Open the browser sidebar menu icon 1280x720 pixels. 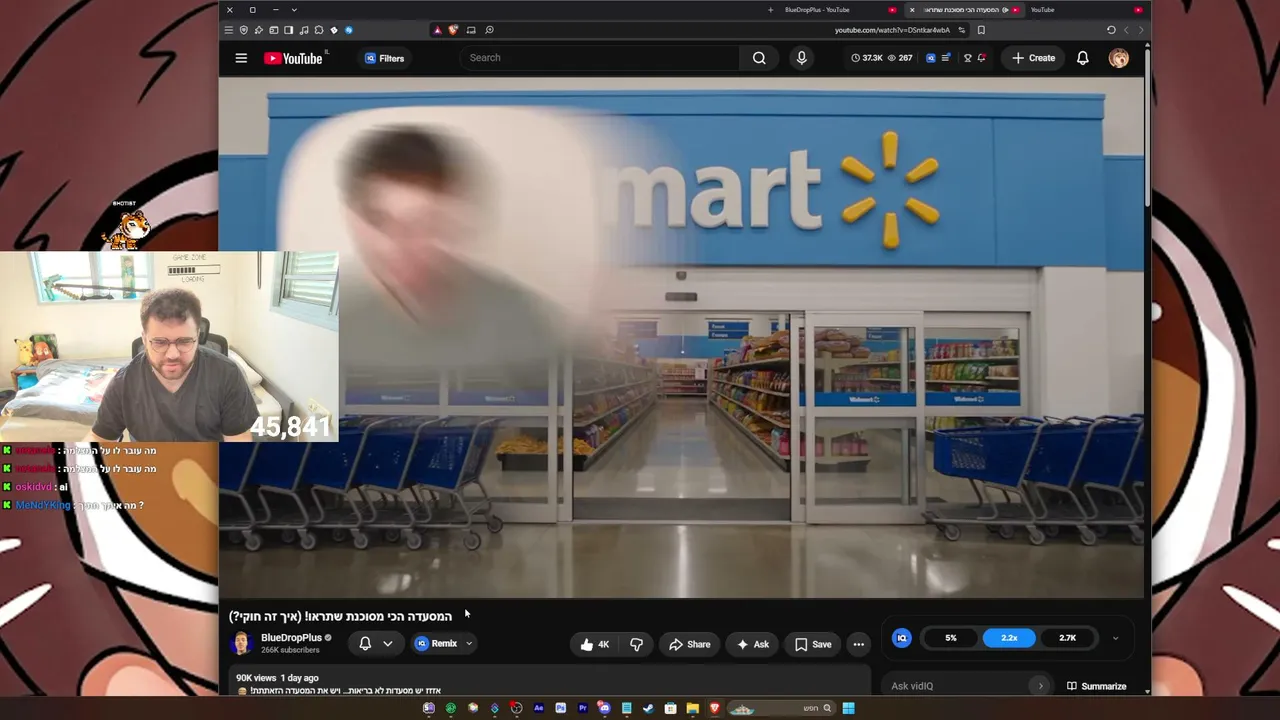click(228, 30)
